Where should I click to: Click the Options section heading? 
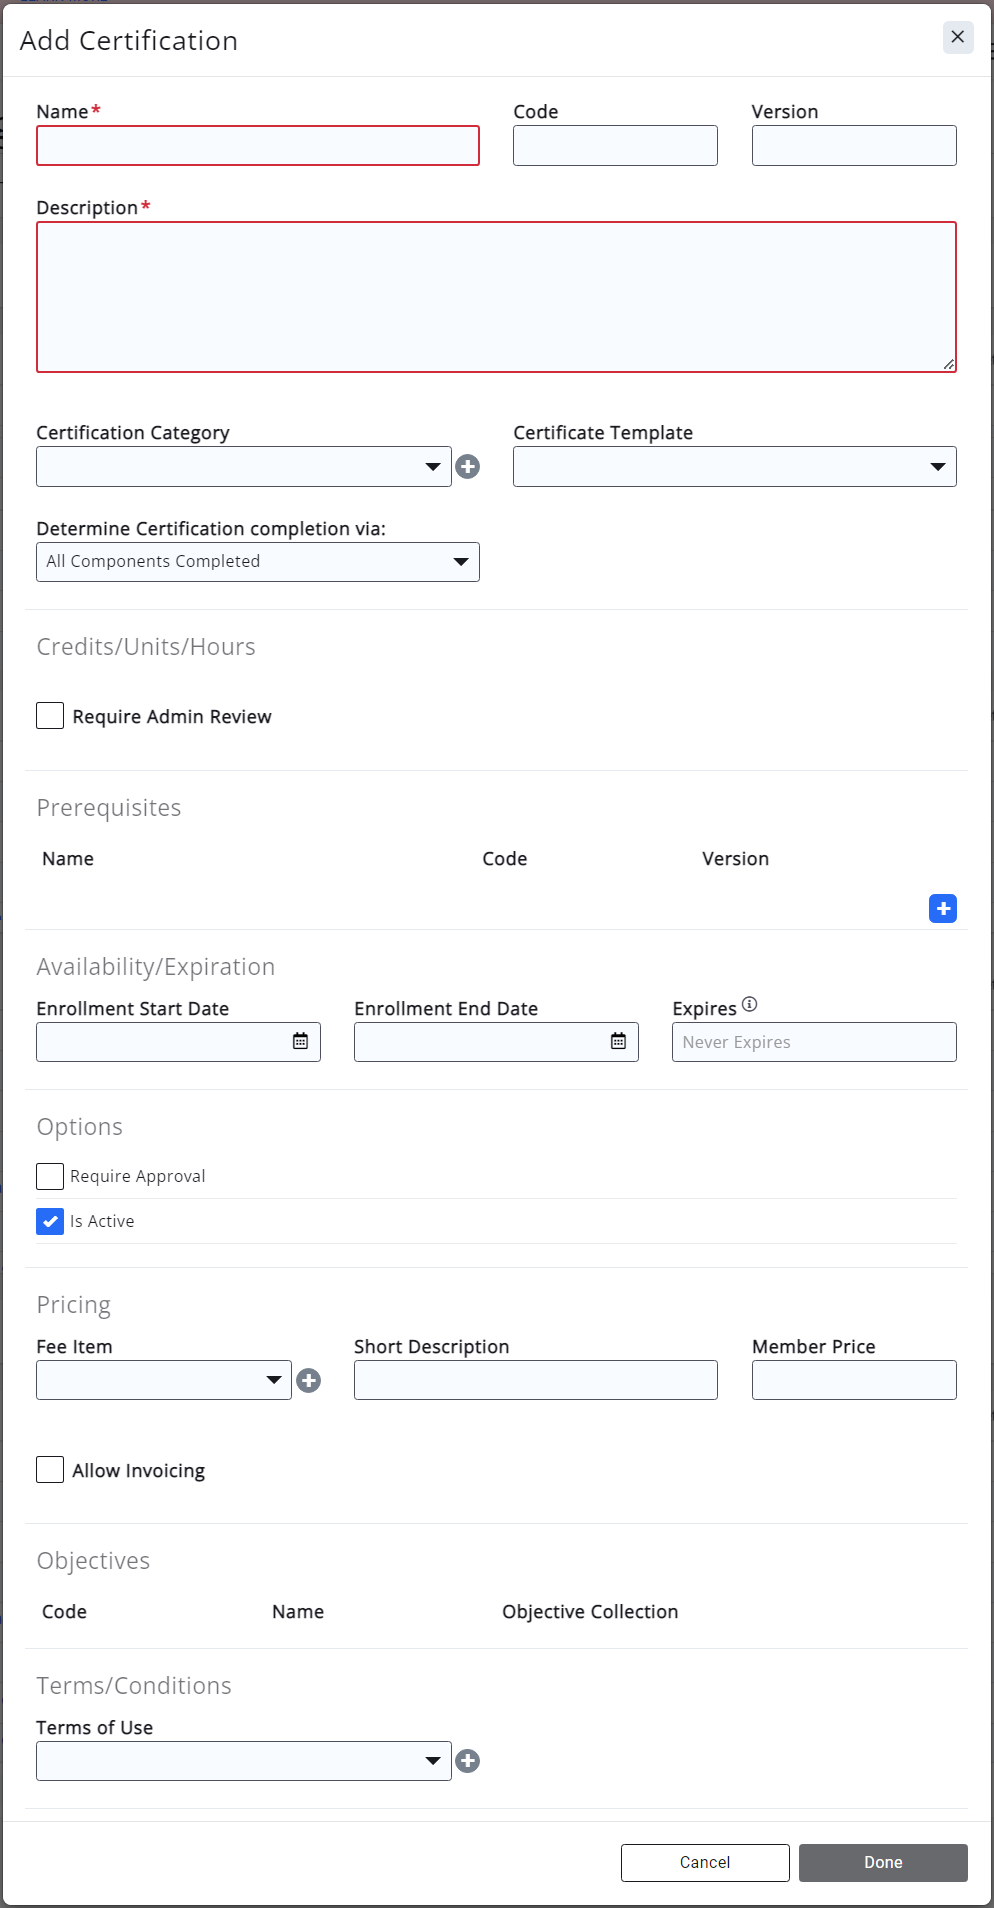(80, 1127)
